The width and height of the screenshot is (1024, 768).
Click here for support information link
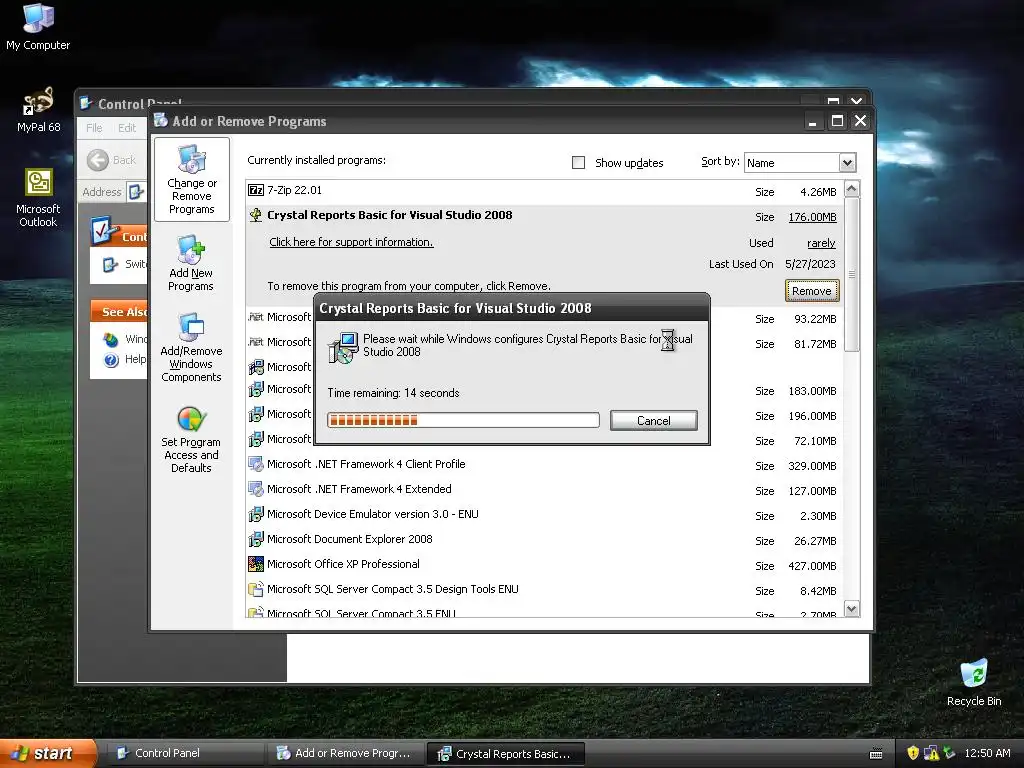click(351, 242)
